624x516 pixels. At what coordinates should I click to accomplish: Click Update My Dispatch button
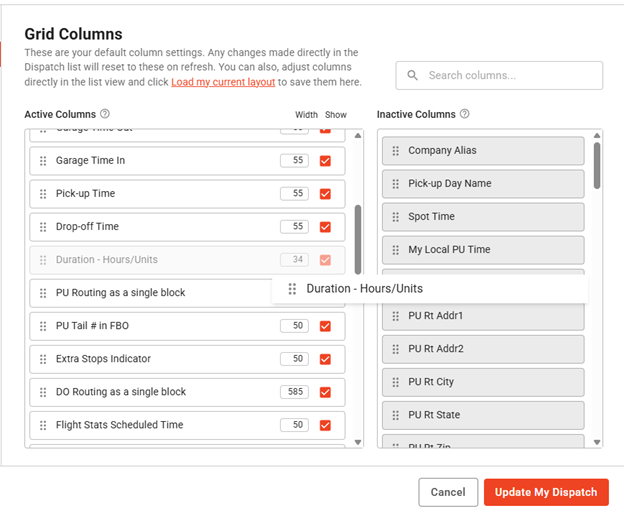[x=546, y=492]
